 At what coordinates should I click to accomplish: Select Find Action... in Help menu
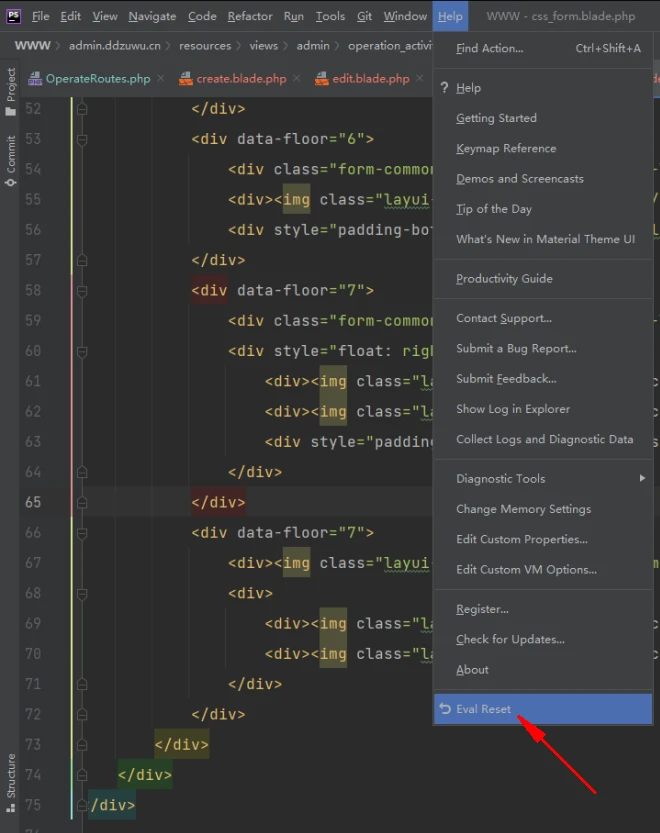(x=489, y=48)
